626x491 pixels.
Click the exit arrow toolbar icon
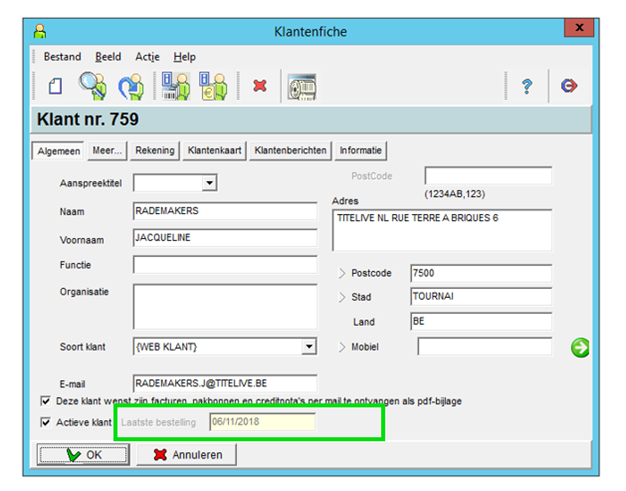pyautogui.click(x=569, y=86)
